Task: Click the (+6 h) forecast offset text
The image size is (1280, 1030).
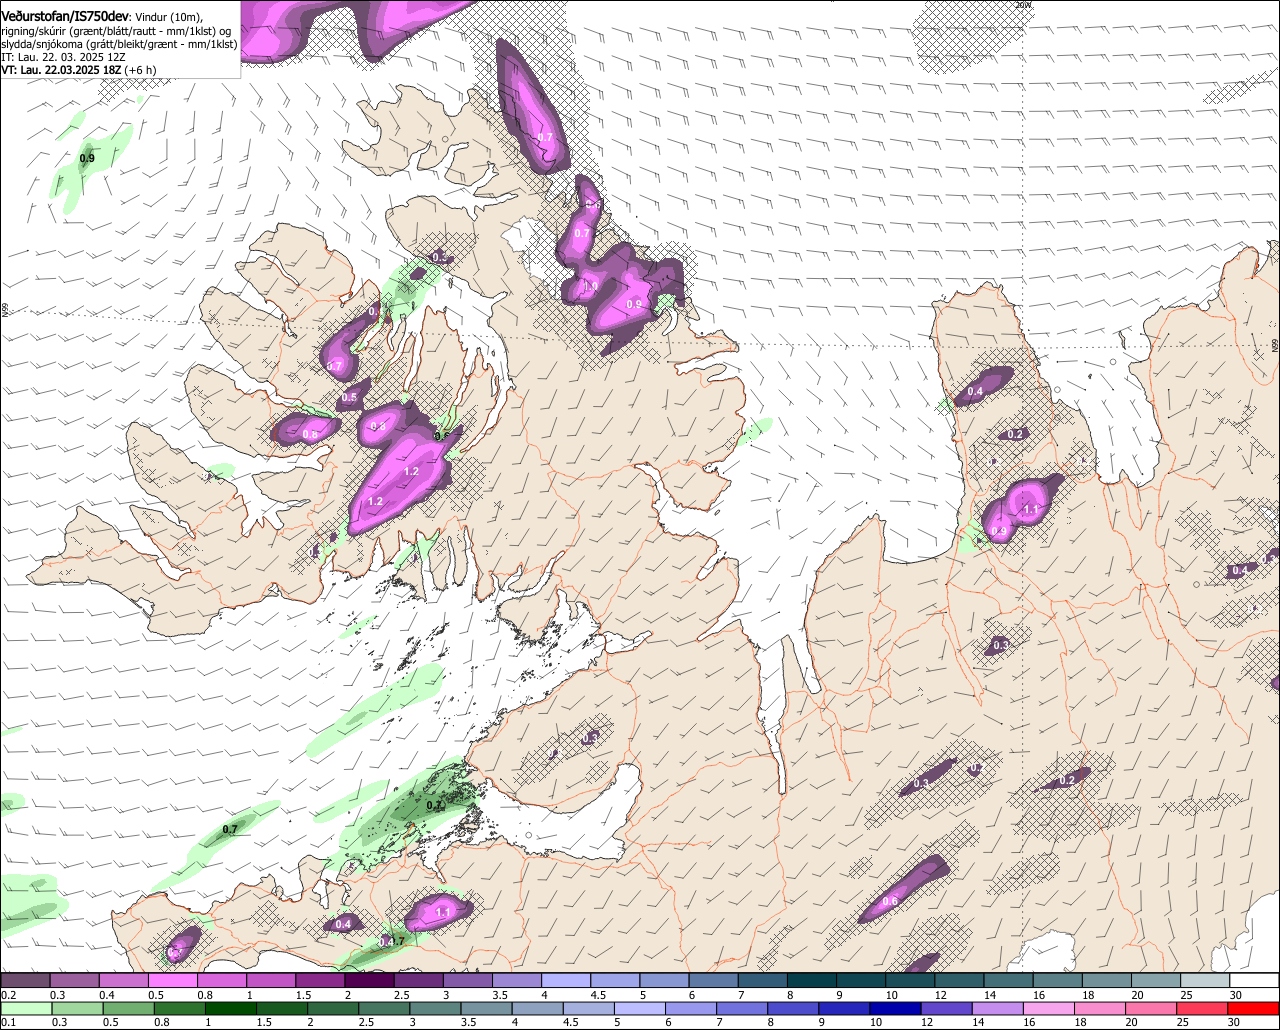Action: [142, 70]
